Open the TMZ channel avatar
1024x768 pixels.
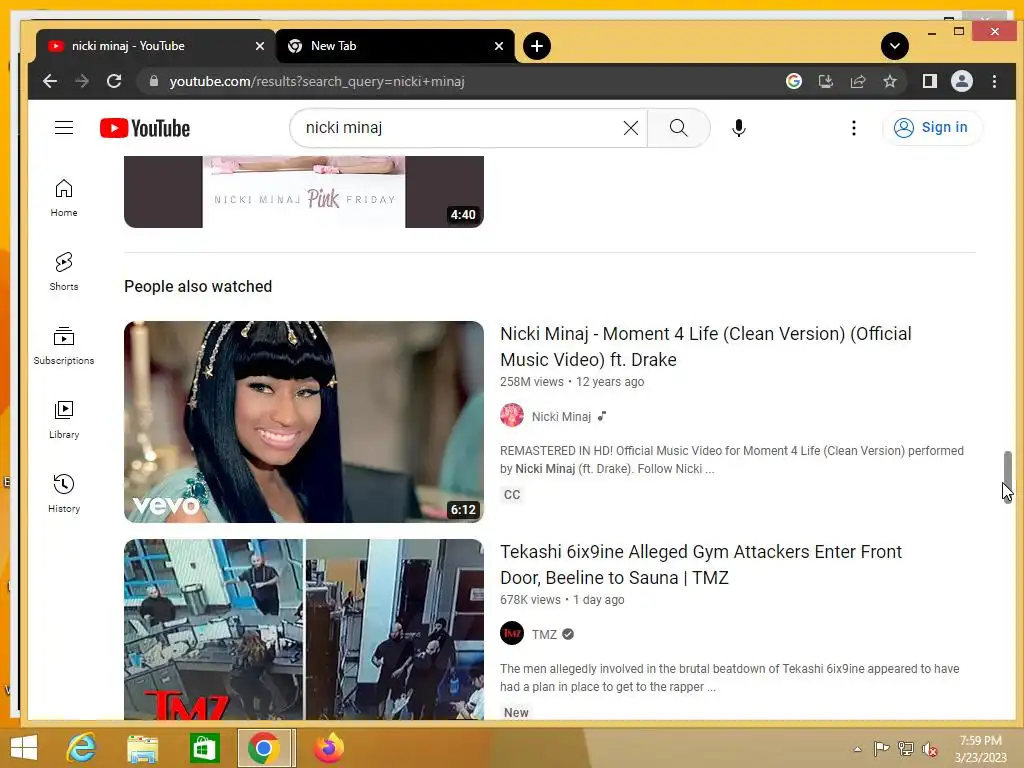(512, 633)
